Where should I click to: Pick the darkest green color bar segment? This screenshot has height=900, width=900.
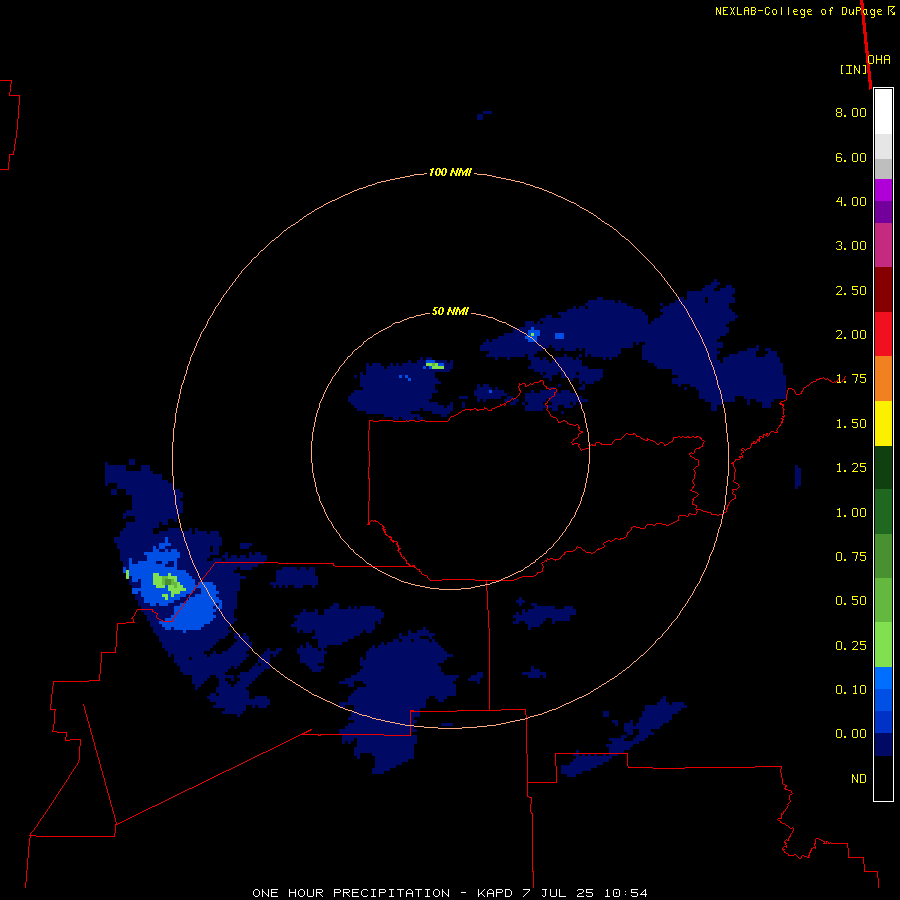[x=883, y=468]
